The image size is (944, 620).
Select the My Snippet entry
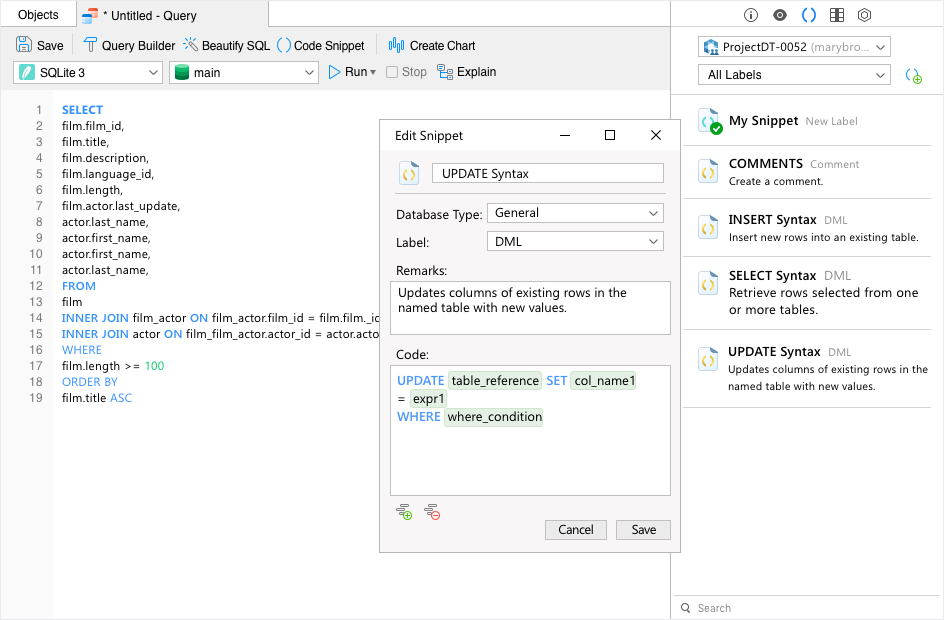(x=807, y=121)
